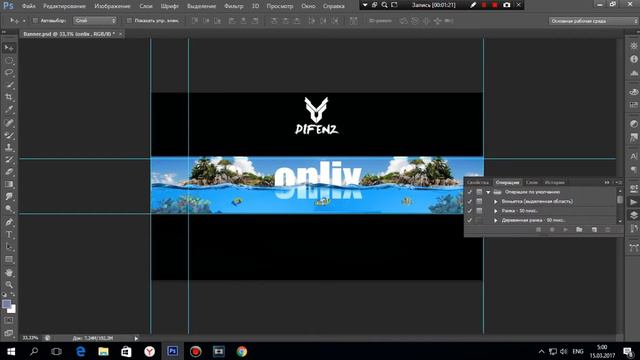Open the Фильтр menu
The height and width of the screenshot is (360, 640).
click(x=233, y=6)
